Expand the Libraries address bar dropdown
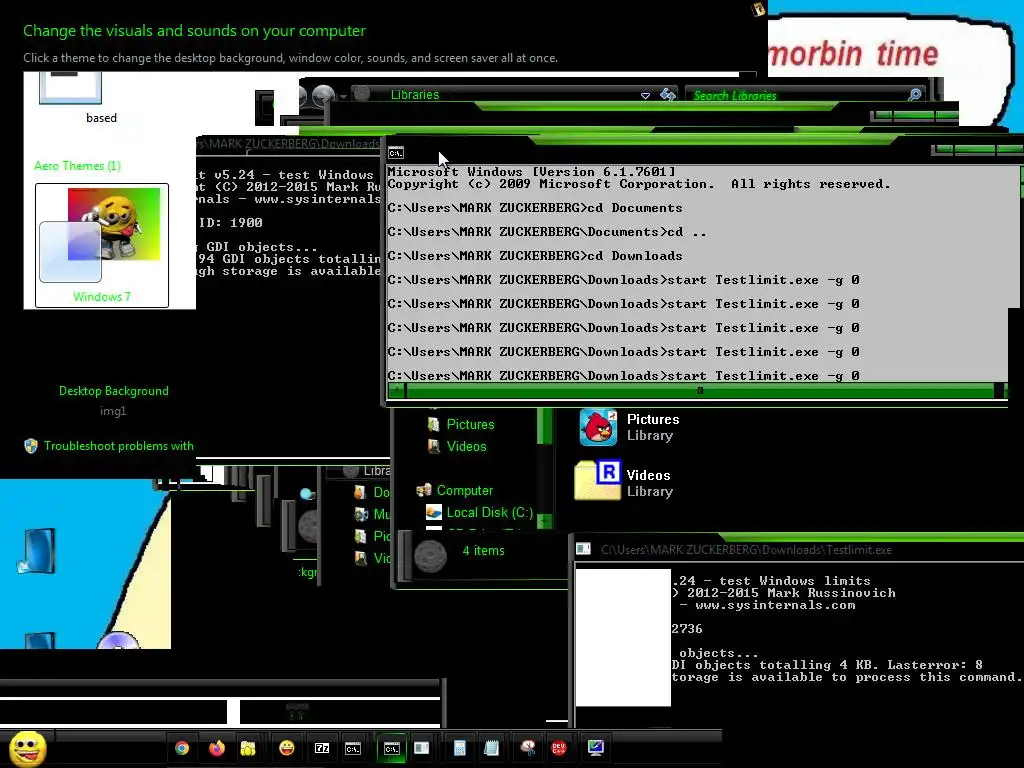The image size is (1024, 768). pos(645,95)
